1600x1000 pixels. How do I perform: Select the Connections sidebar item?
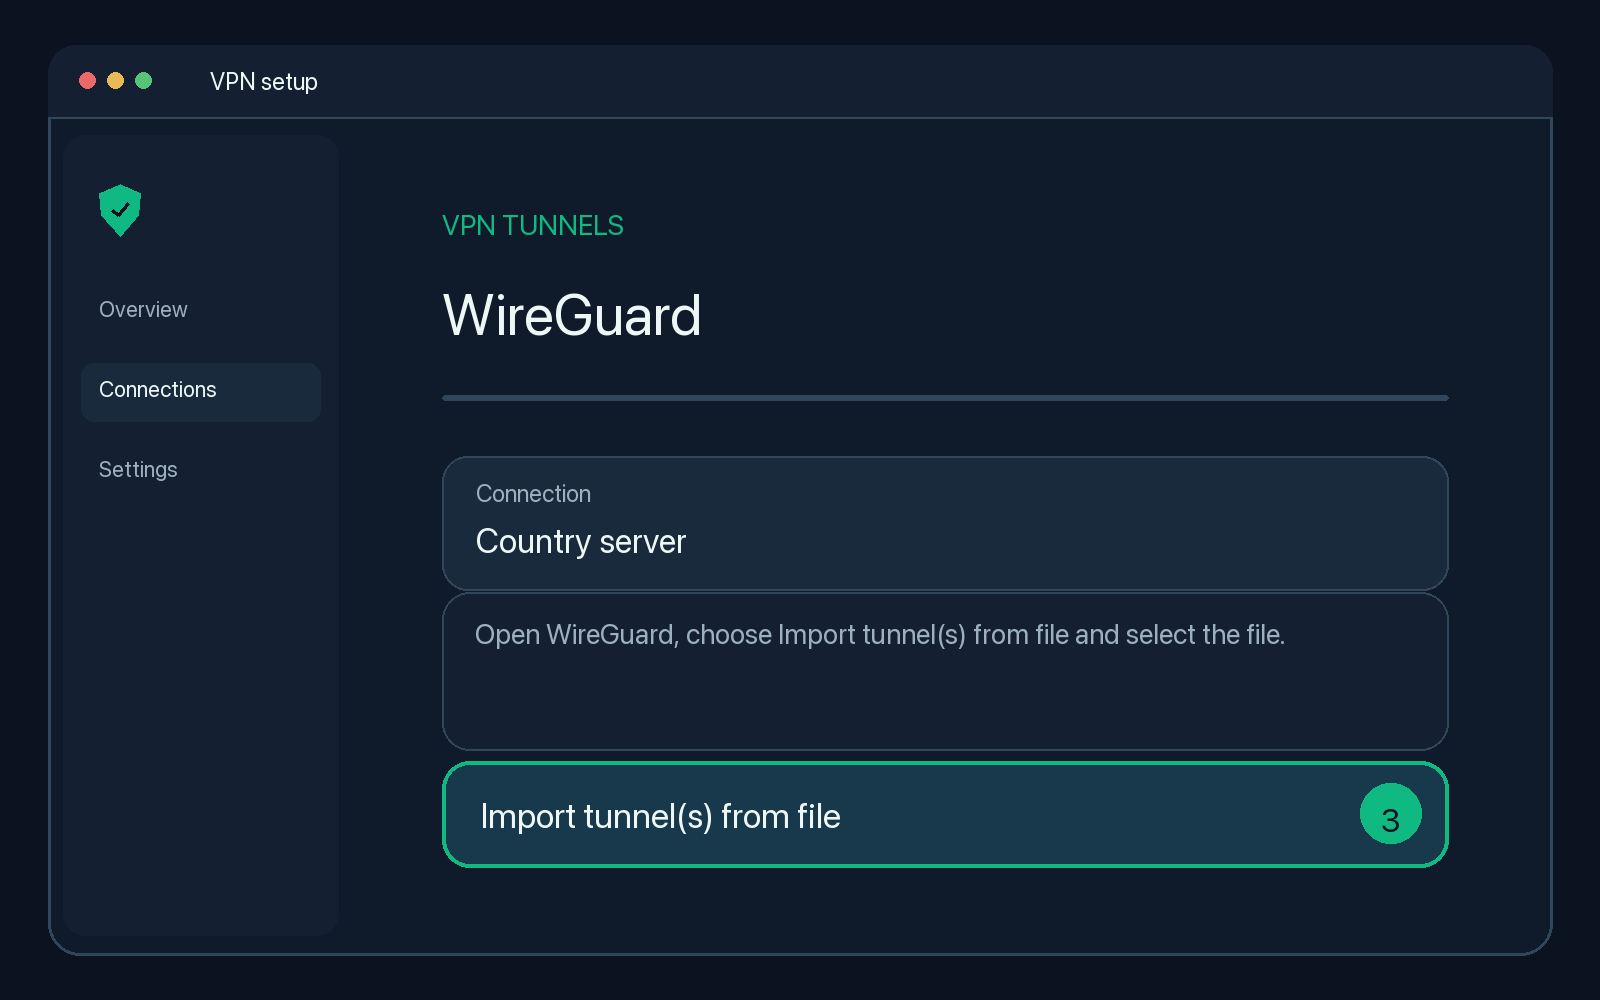point(201,392)
